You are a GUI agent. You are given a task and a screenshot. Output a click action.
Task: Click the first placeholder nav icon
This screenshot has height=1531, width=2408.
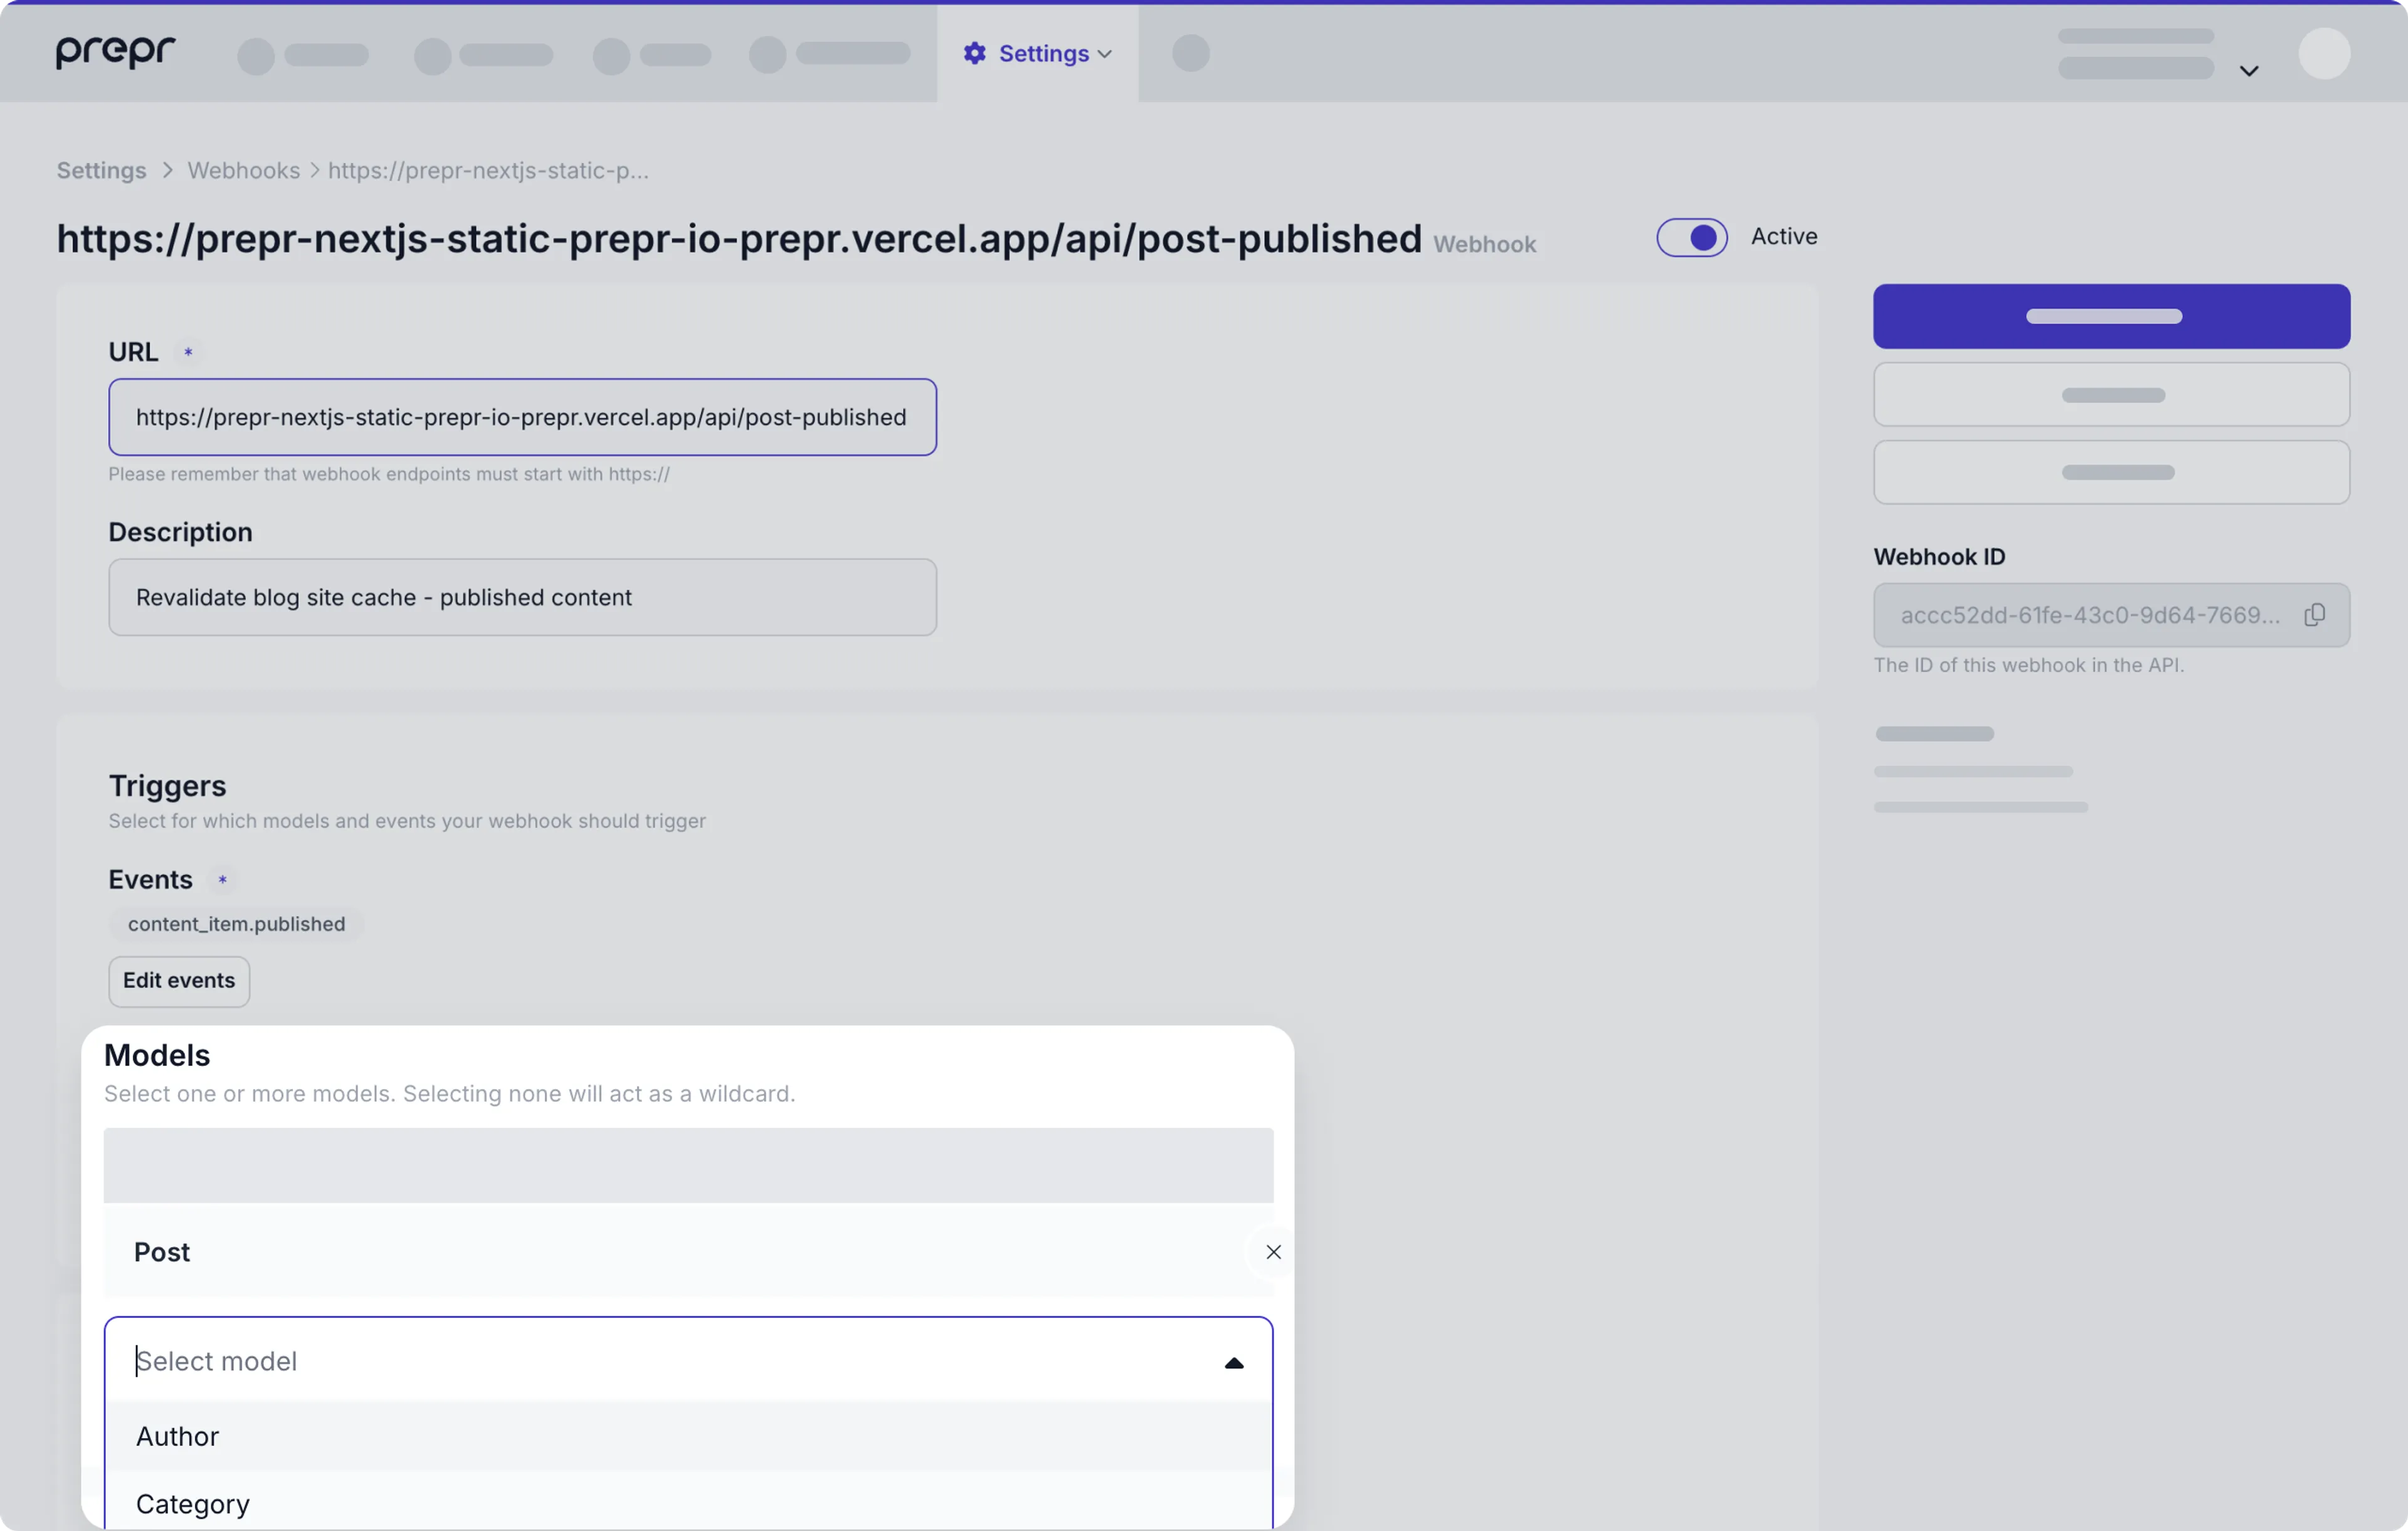pyautogui.click(x=254, y=55)
